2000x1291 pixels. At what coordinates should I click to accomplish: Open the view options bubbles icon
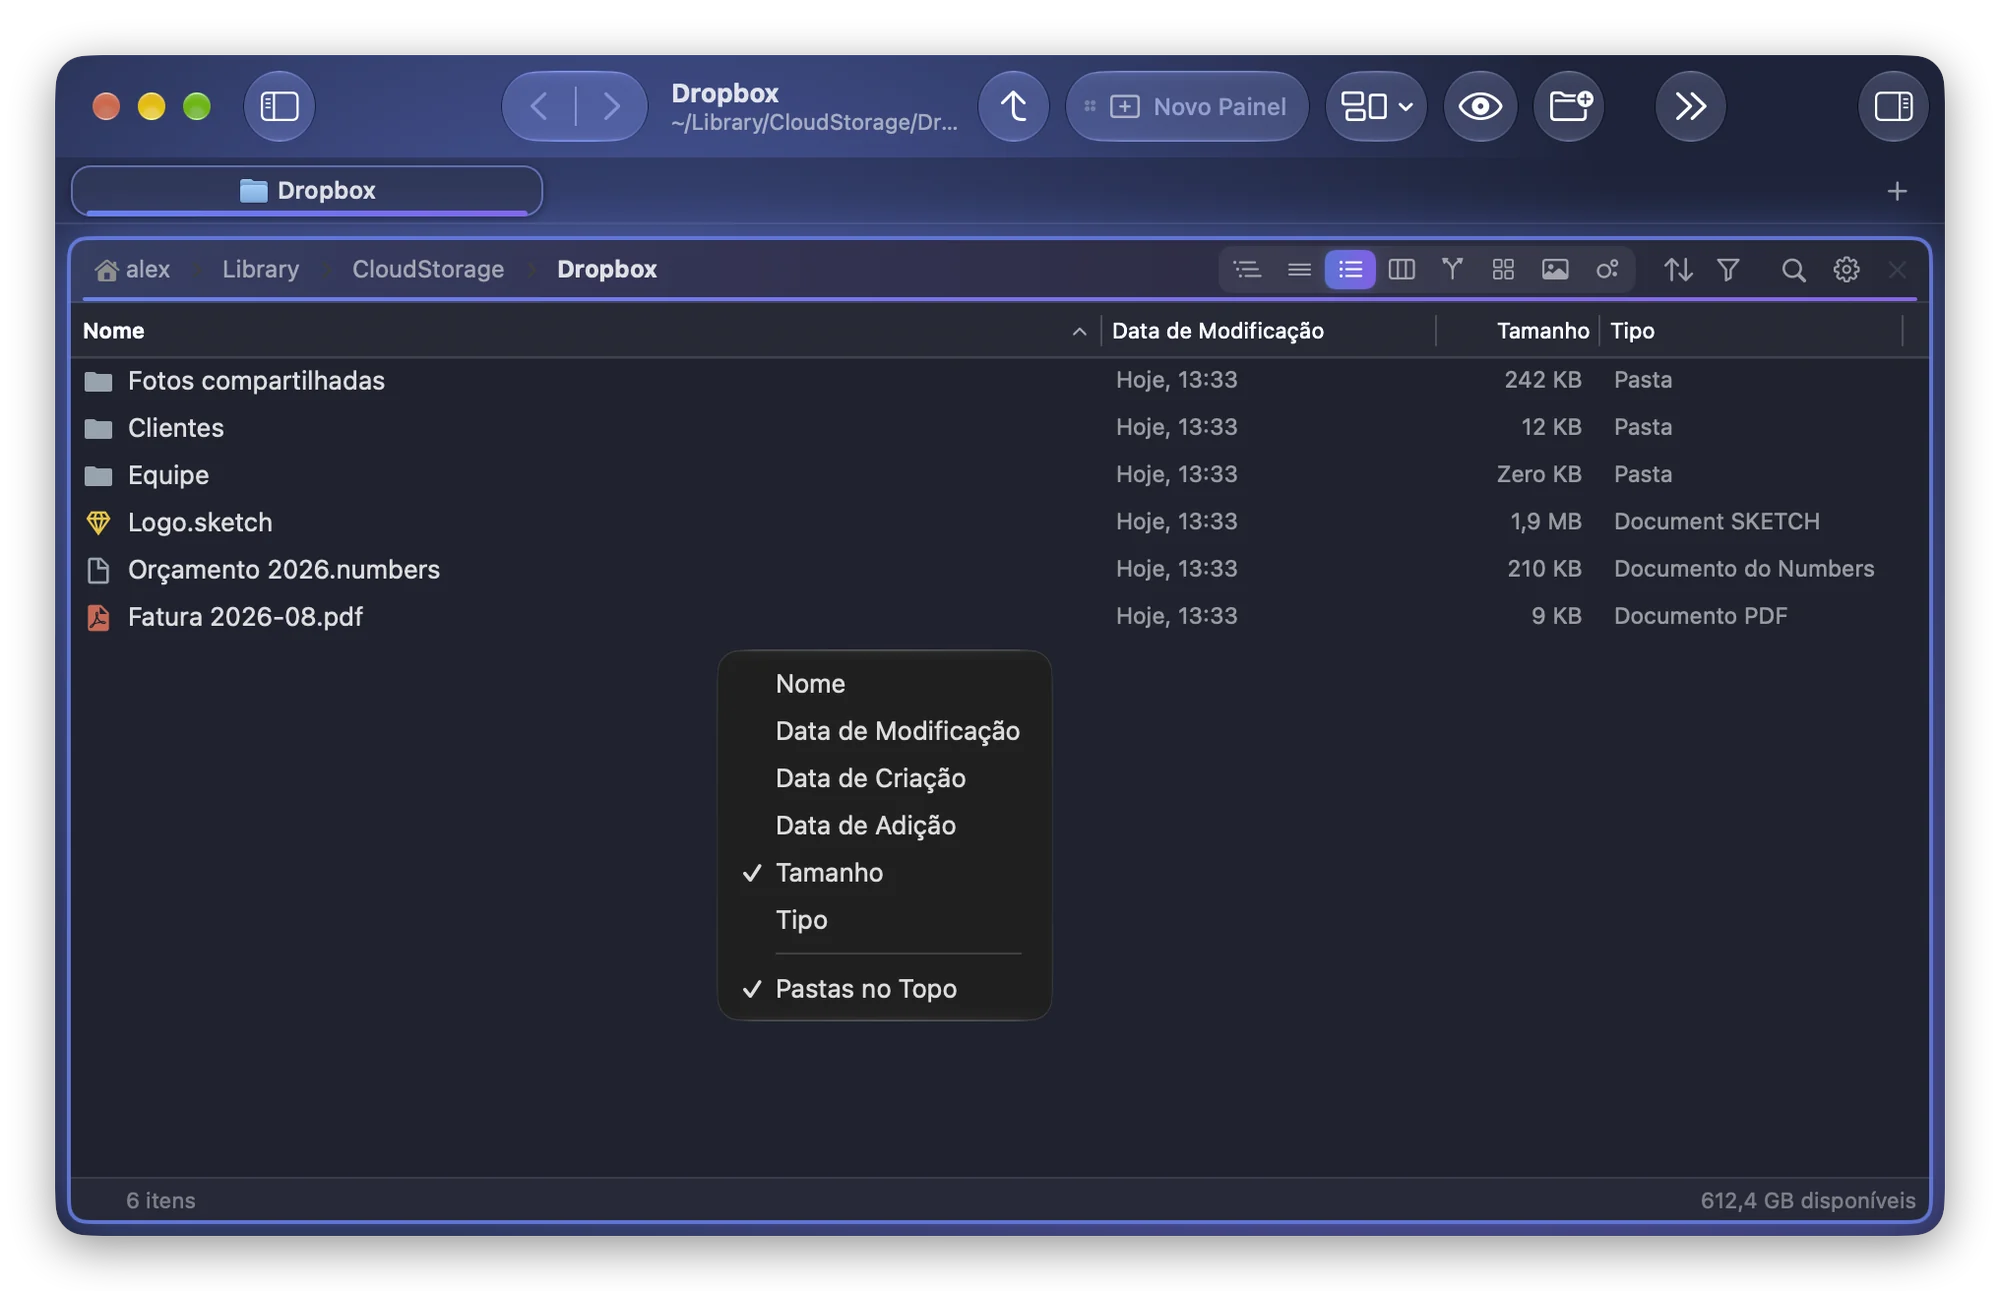1607,269
